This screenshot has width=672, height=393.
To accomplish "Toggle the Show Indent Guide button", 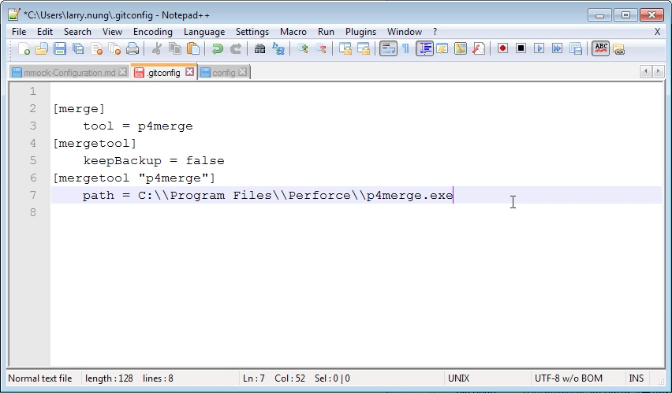I will (425, 49).
